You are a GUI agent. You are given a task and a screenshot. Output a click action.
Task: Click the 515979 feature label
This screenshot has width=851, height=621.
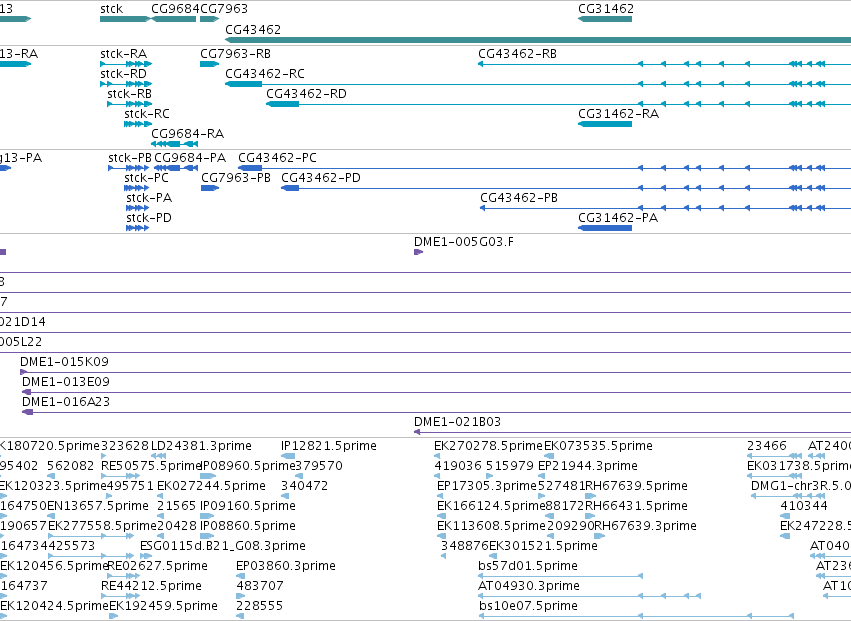[x=510, y=466]
